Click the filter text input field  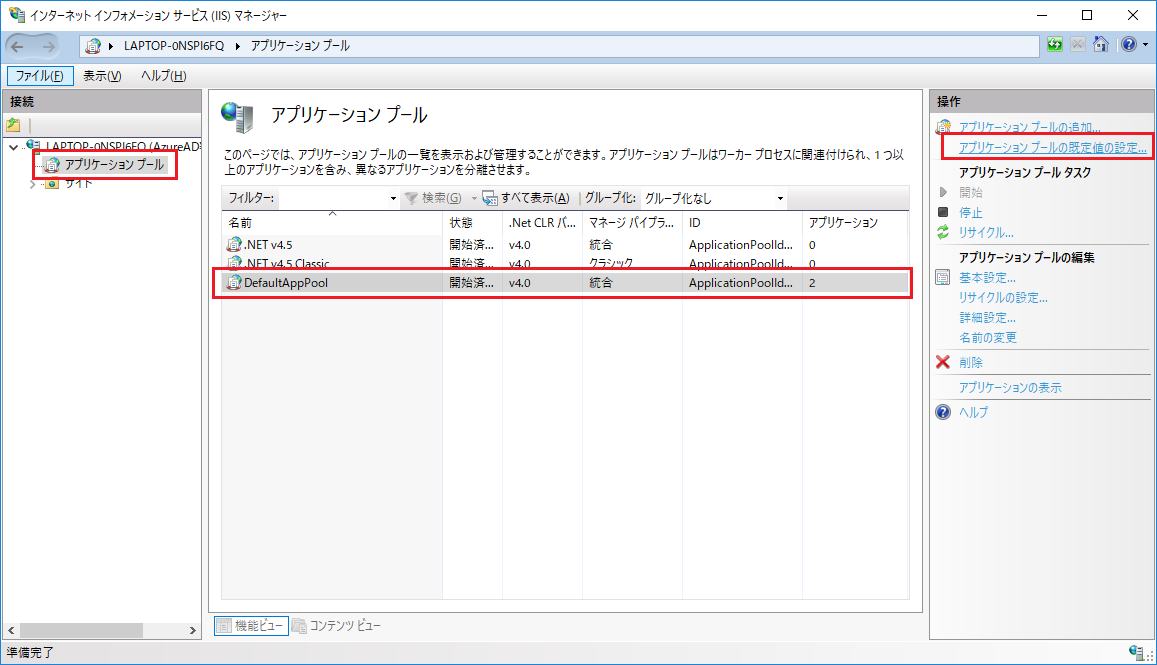[x=334, y=198]
